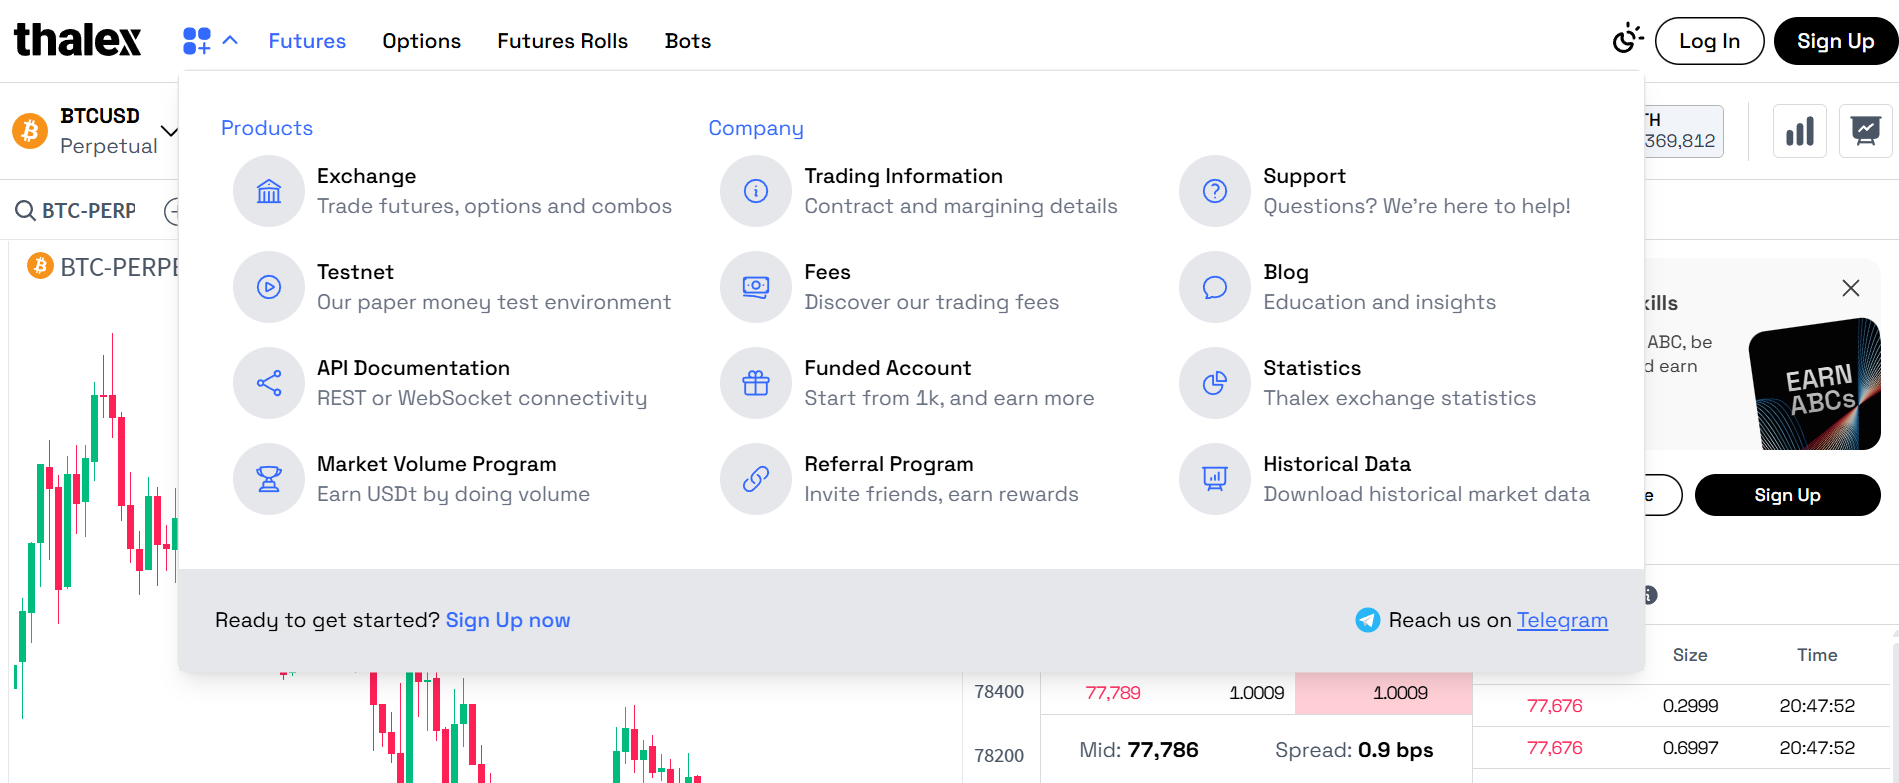The width and height of the screenshot is (1899, 783).
Task: Switch to Futures Rolls tab
Action: [562, 41]
